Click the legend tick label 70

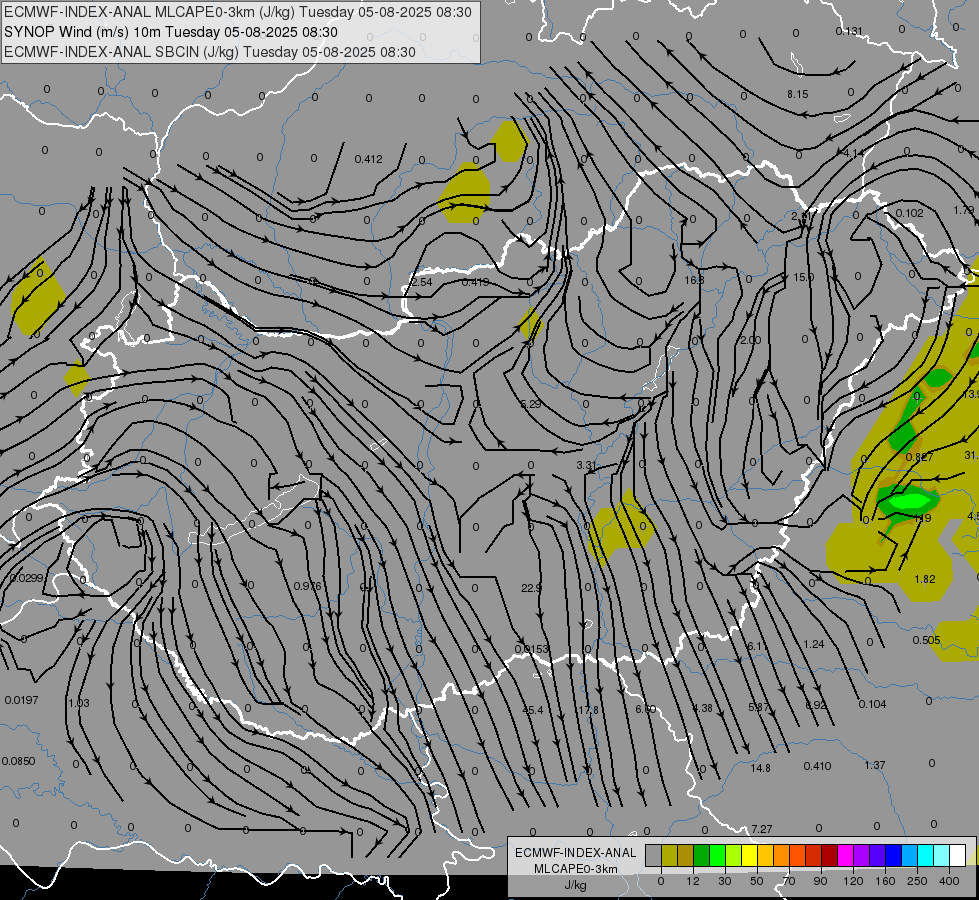click(x=789, y=881)
